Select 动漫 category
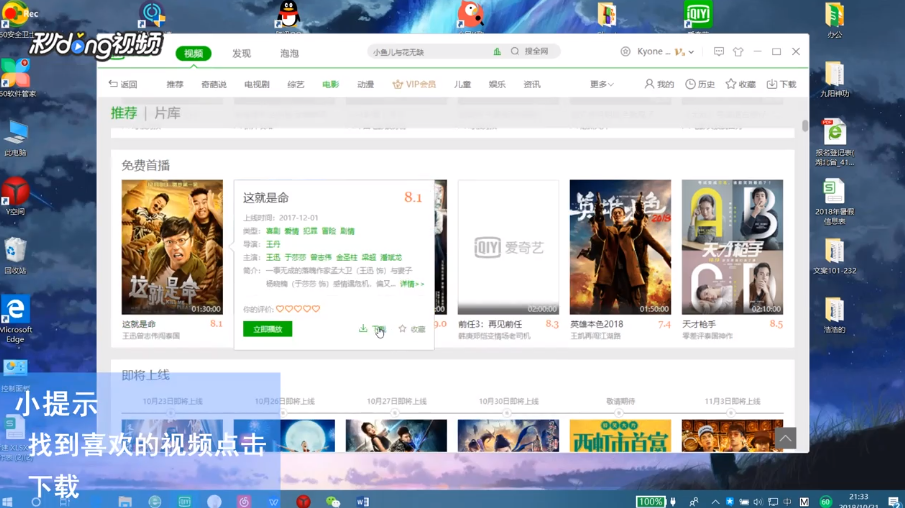 [365, 84]
